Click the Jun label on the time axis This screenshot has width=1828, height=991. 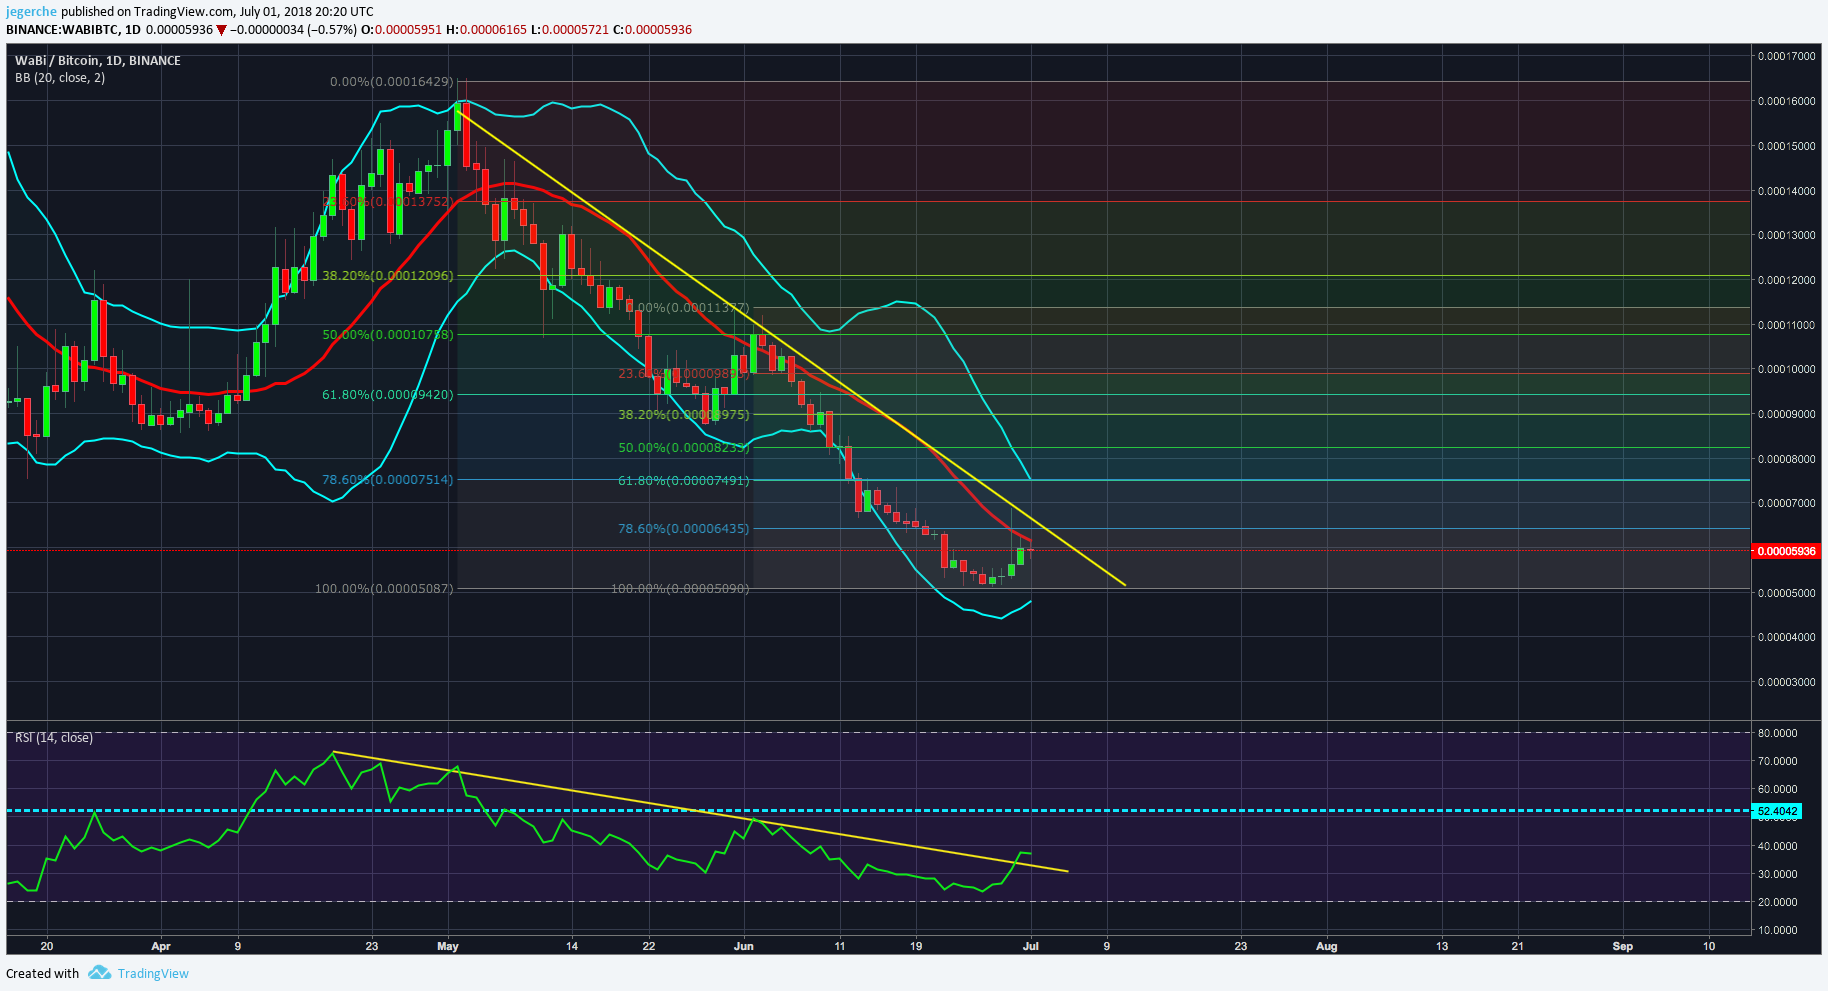pyautogui.click(x=743, y=946)
